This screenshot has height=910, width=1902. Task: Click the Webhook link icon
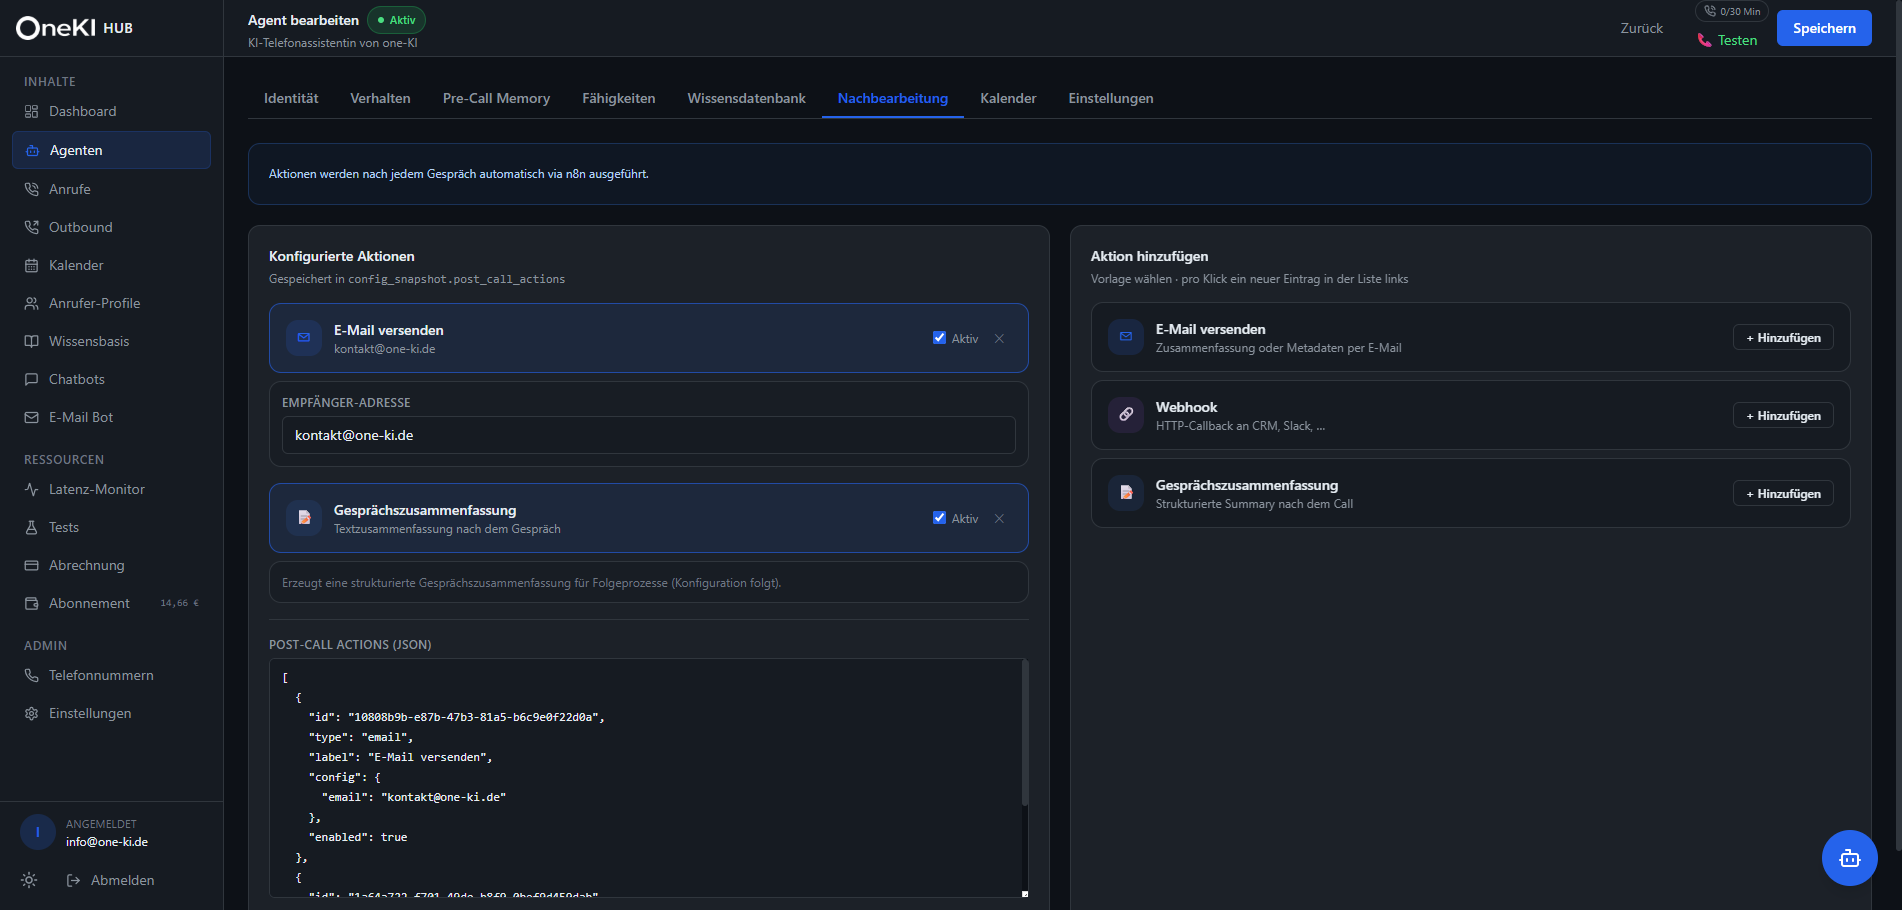click(x=1126, y=415)
